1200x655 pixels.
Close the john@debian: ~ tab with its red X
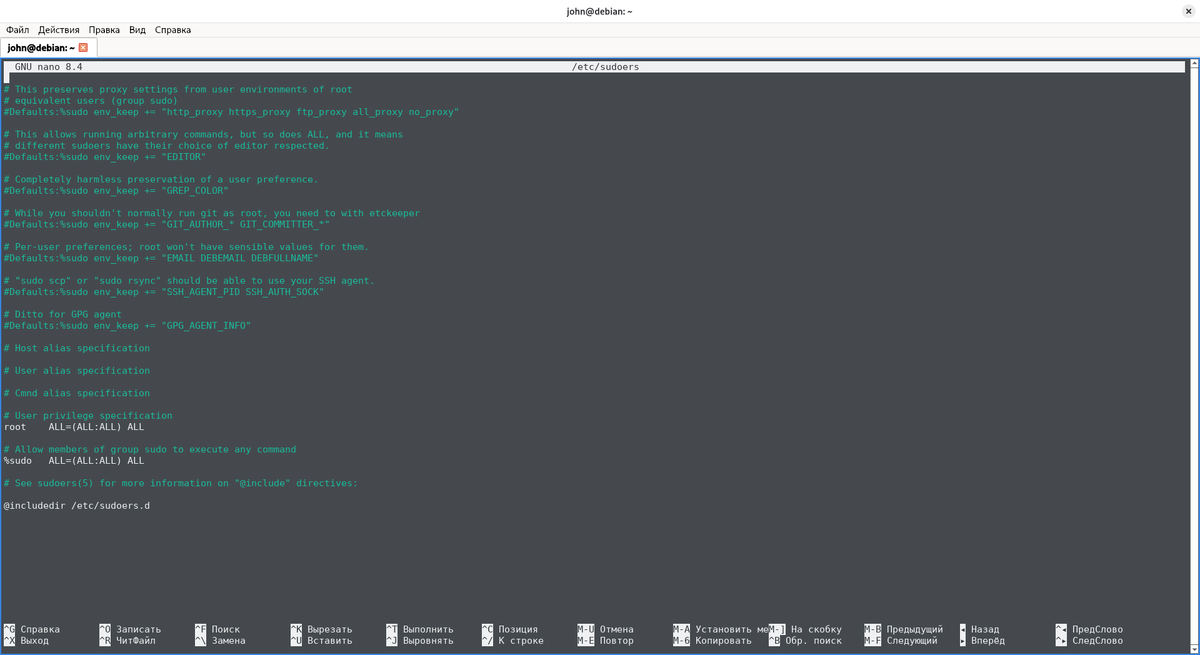point(83,48)
